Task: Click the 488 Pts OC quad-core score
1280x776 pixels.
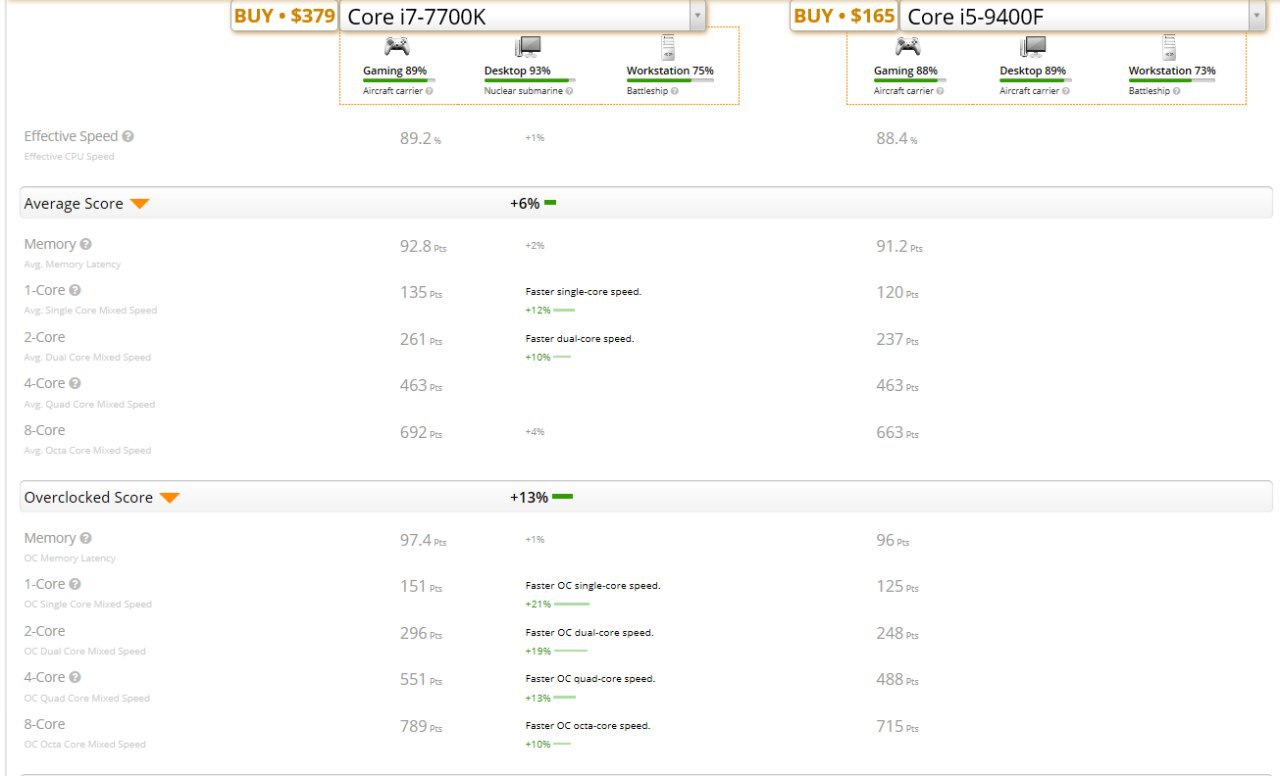Action: click(897, 680)
